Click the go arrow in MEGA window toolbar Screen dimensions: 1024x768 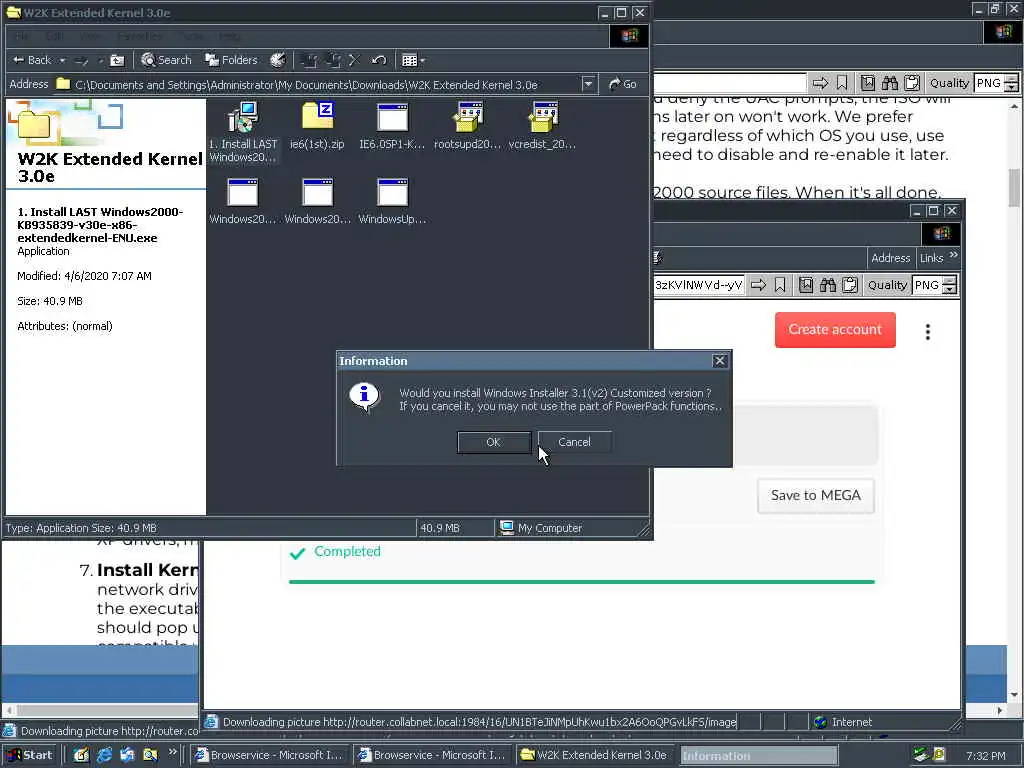[758, 285]
